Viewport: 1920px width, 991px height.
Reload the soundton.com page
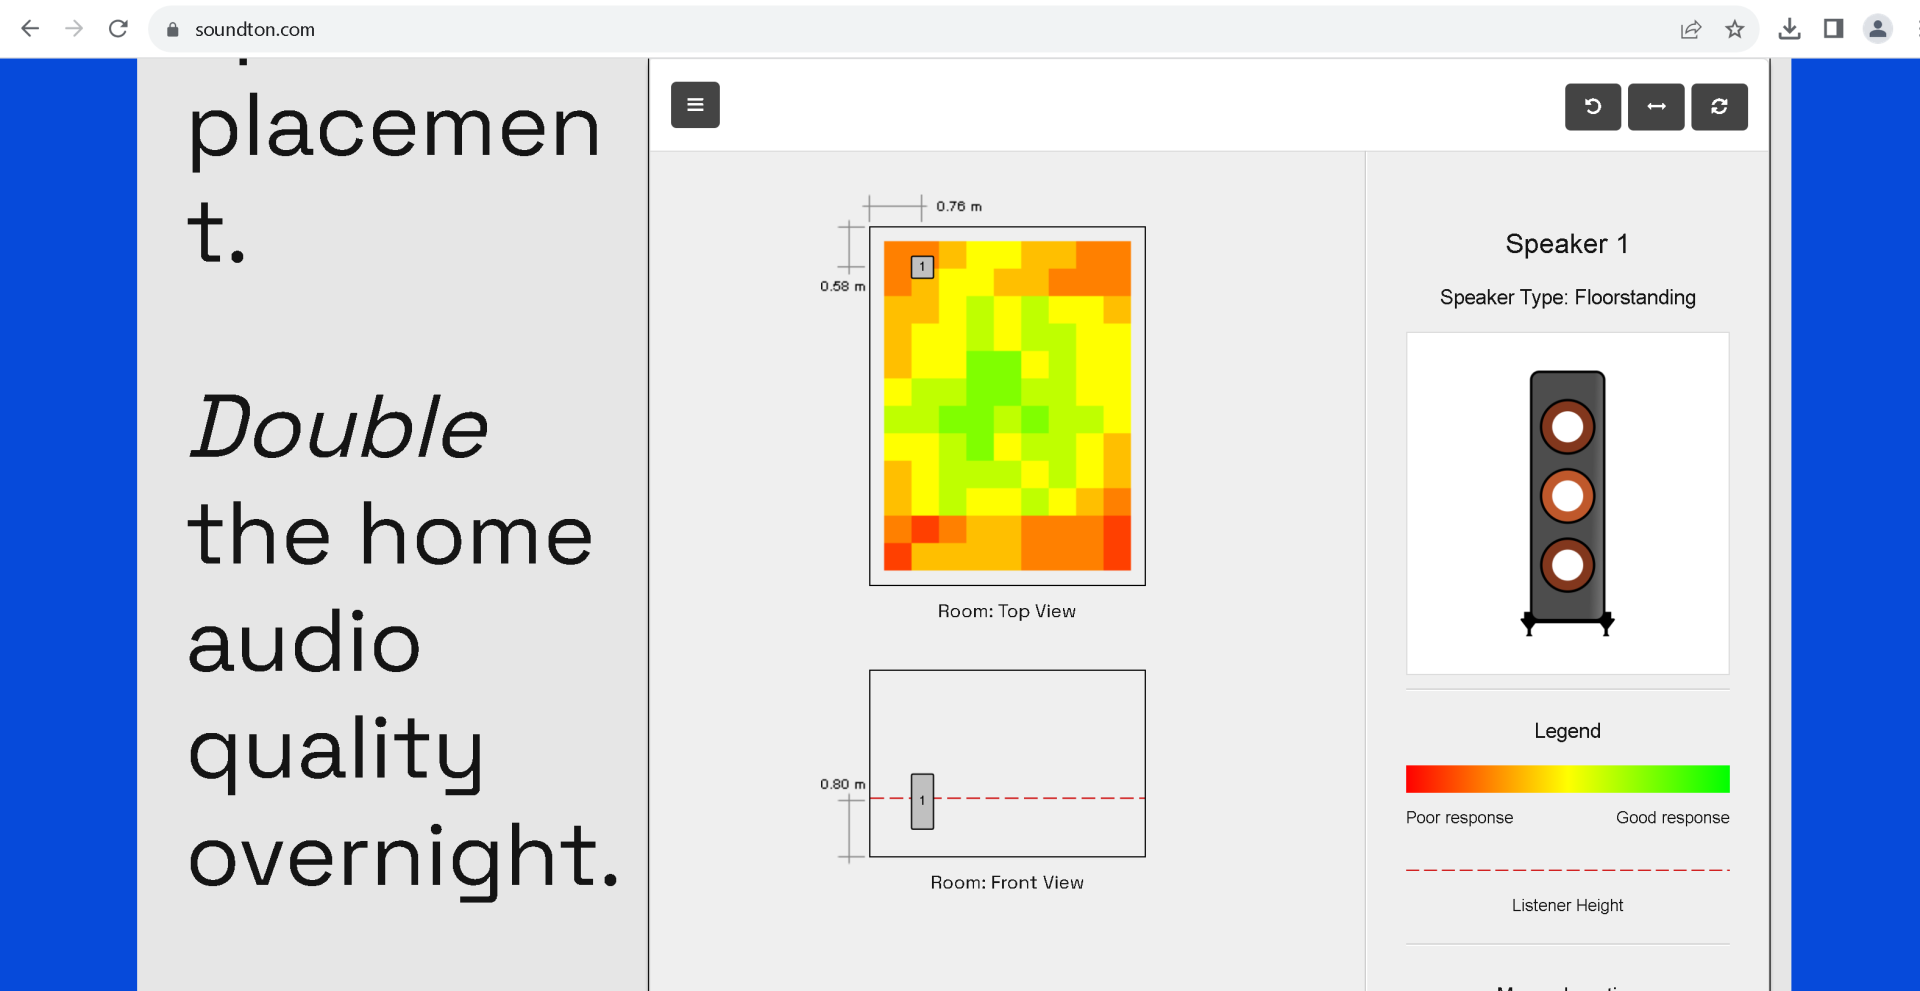click(x=118, y=29)
